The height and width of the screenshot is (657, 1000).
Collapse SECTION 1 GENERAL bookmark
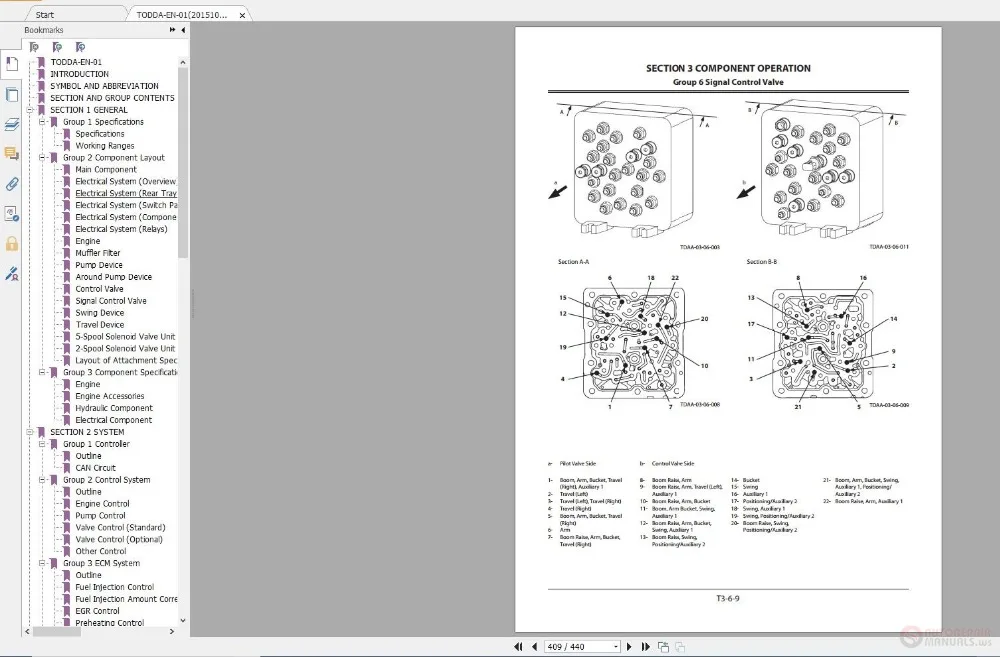pos(30,110)
